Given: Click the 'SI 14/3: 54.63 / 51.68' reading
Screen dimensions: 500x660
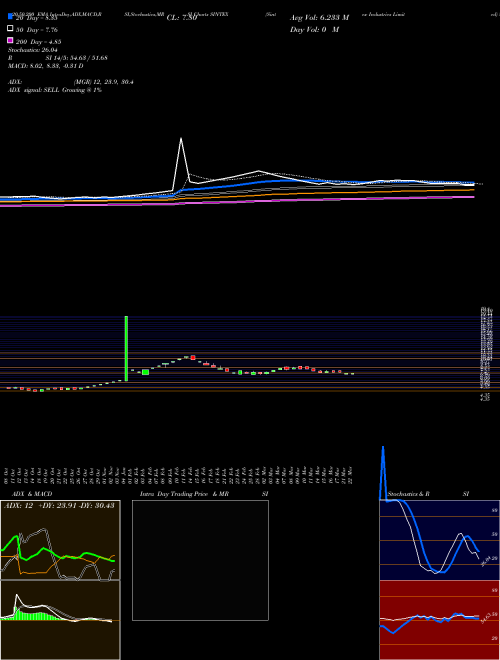Looking at the screenshot, I should pos(77,58).
